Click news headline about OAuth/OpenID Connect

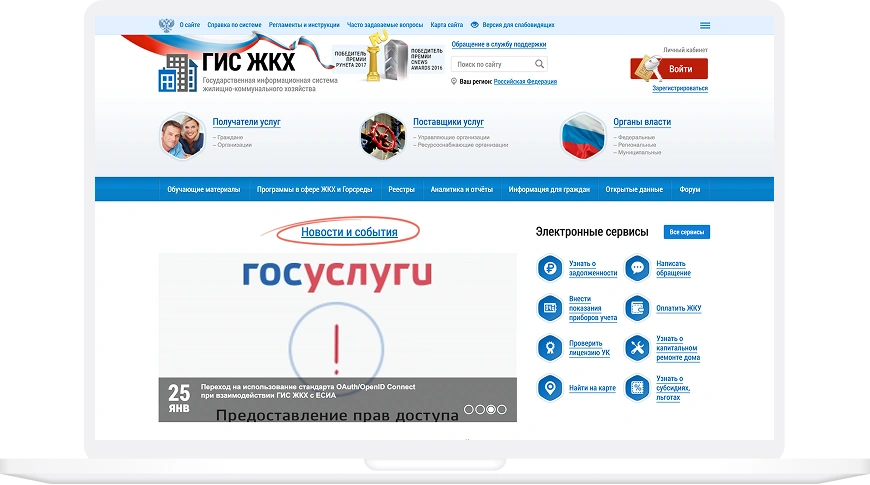pyautogui.click(x=308, y=391)
